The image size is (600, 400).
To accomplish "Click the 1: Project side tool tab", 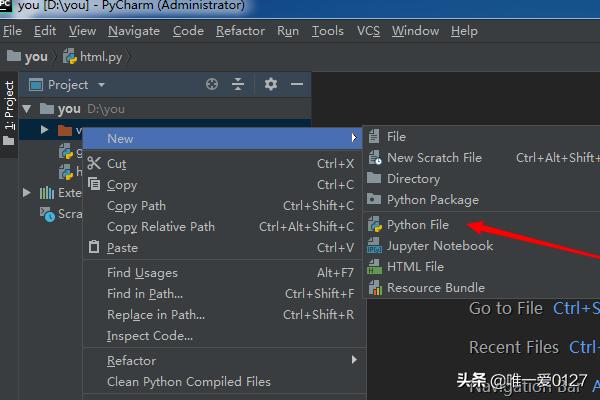I will coord(9,107).
